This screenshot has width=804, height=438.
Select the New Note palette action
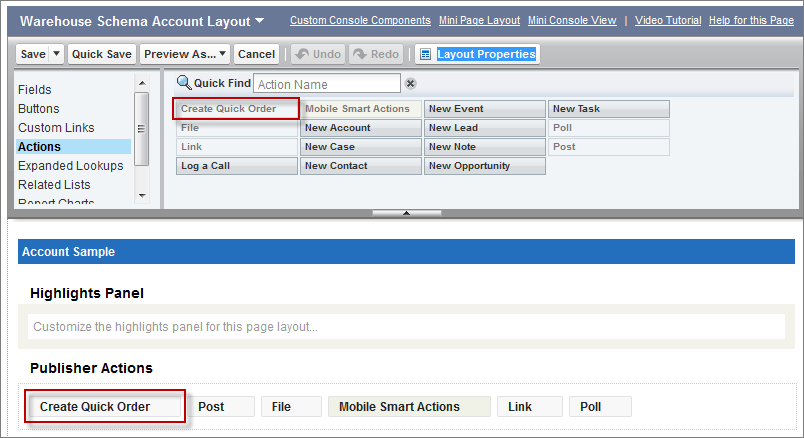[x=485, y=147]
